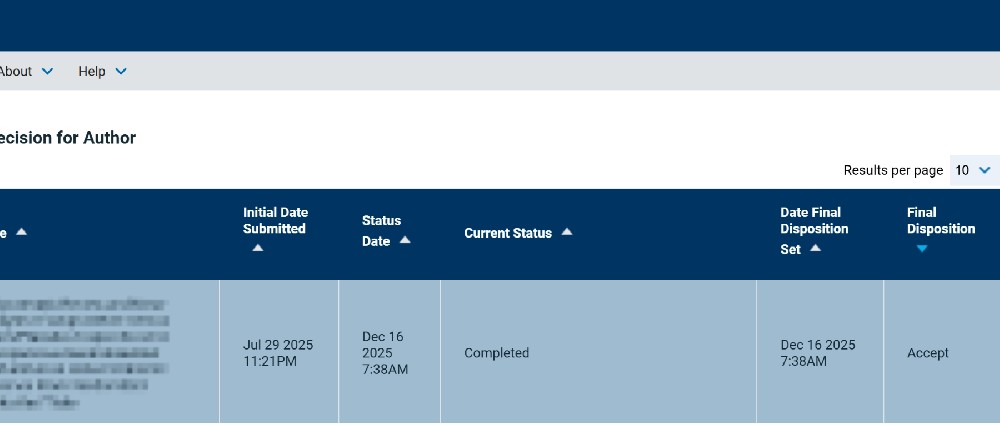Click the sort arrow beside Status Date
Screen dimensions: 1000x425
405,240
